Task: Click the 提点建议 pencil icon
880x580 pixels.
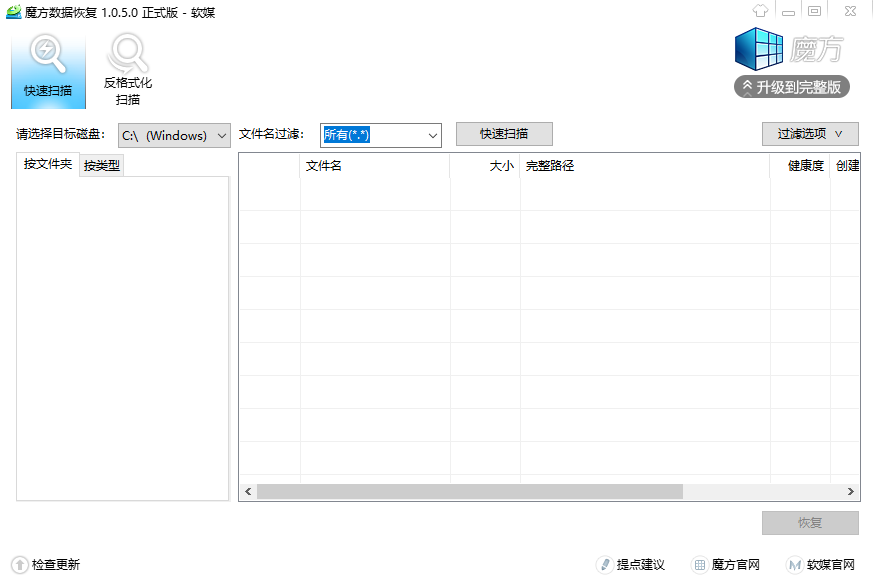Action: coord(604,565)
